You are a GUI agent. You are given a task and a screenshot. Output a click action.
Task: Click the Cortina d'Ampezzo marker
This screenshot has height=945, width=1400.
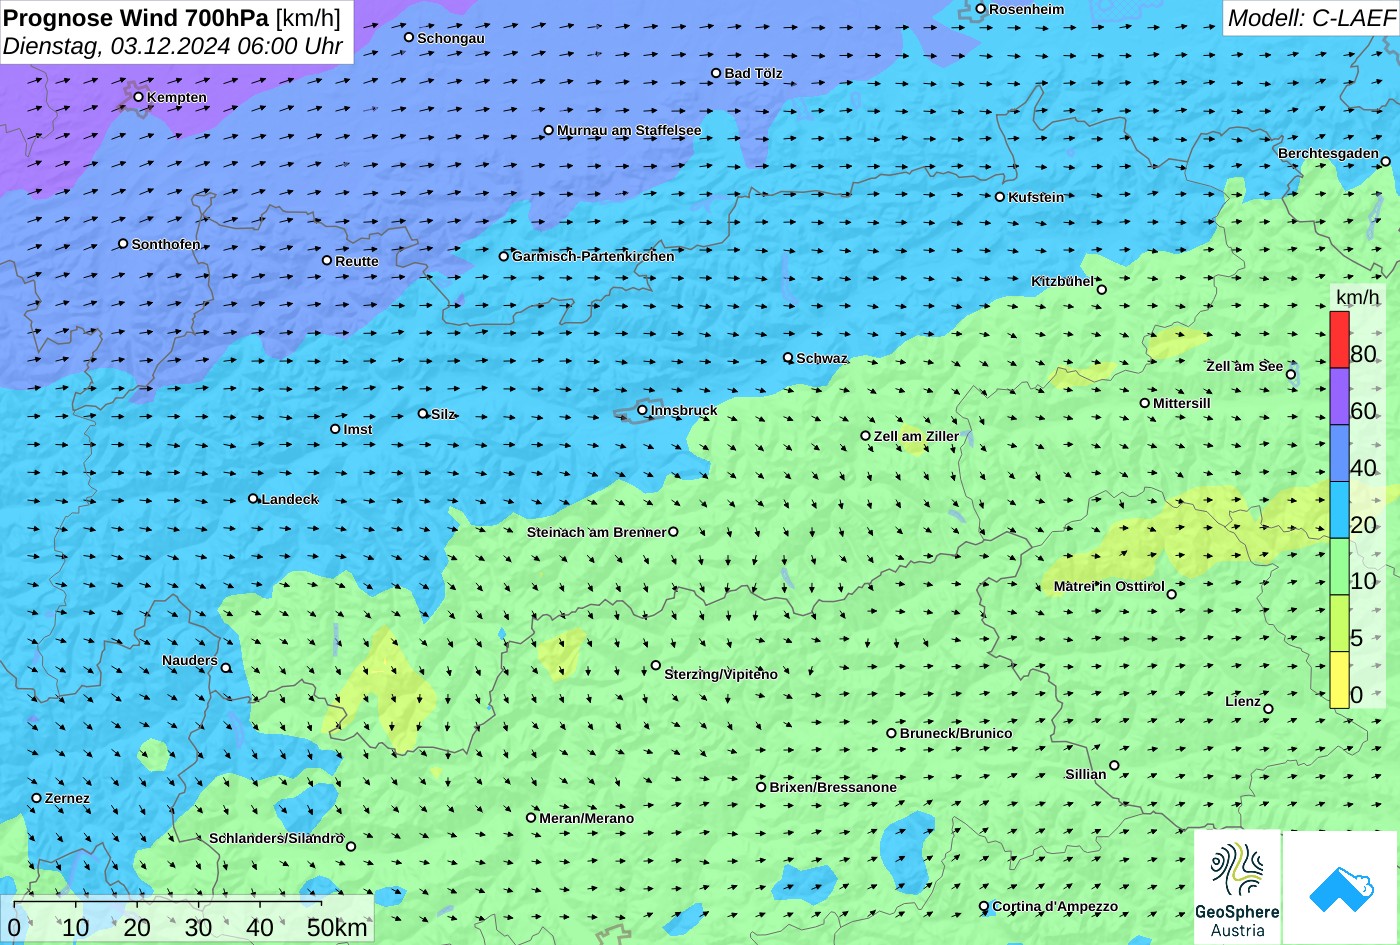pos(984,907)
